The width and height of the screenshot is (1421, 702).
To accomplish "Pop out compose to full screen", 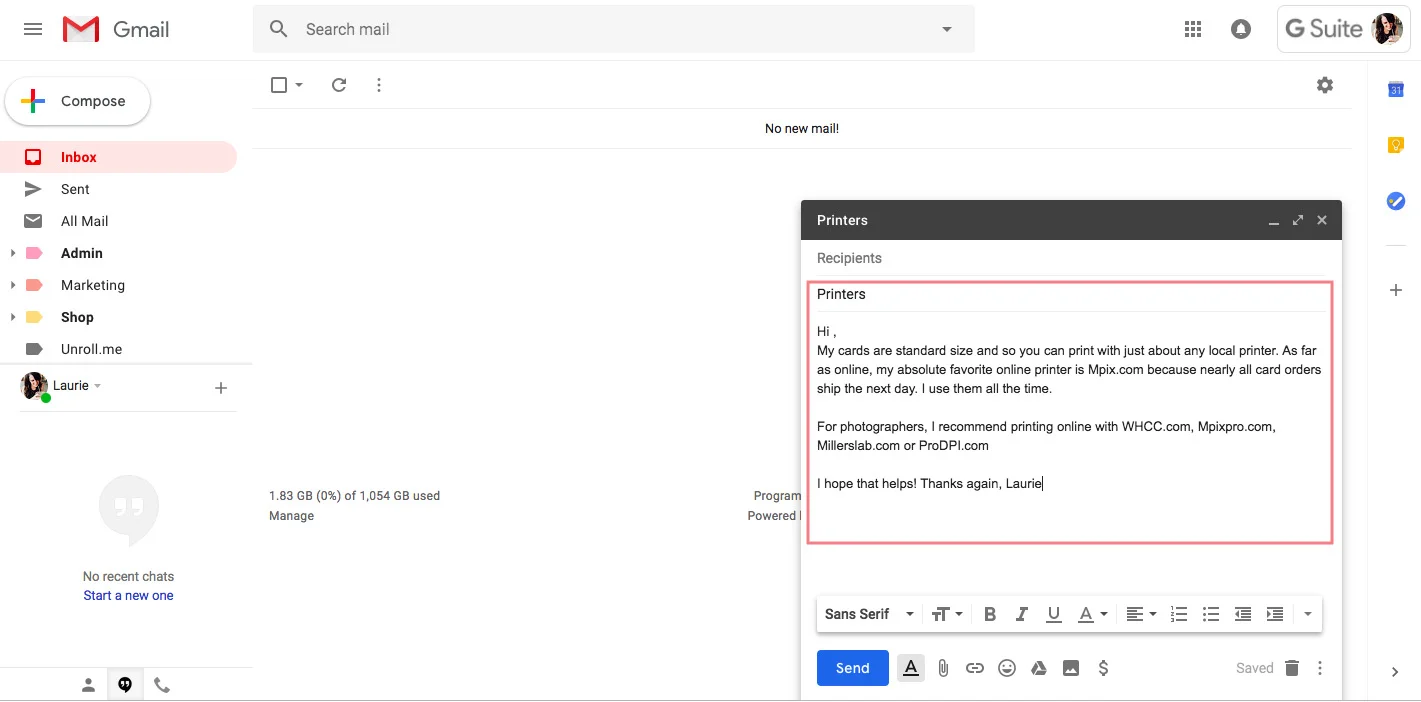I will (1298, 220).
